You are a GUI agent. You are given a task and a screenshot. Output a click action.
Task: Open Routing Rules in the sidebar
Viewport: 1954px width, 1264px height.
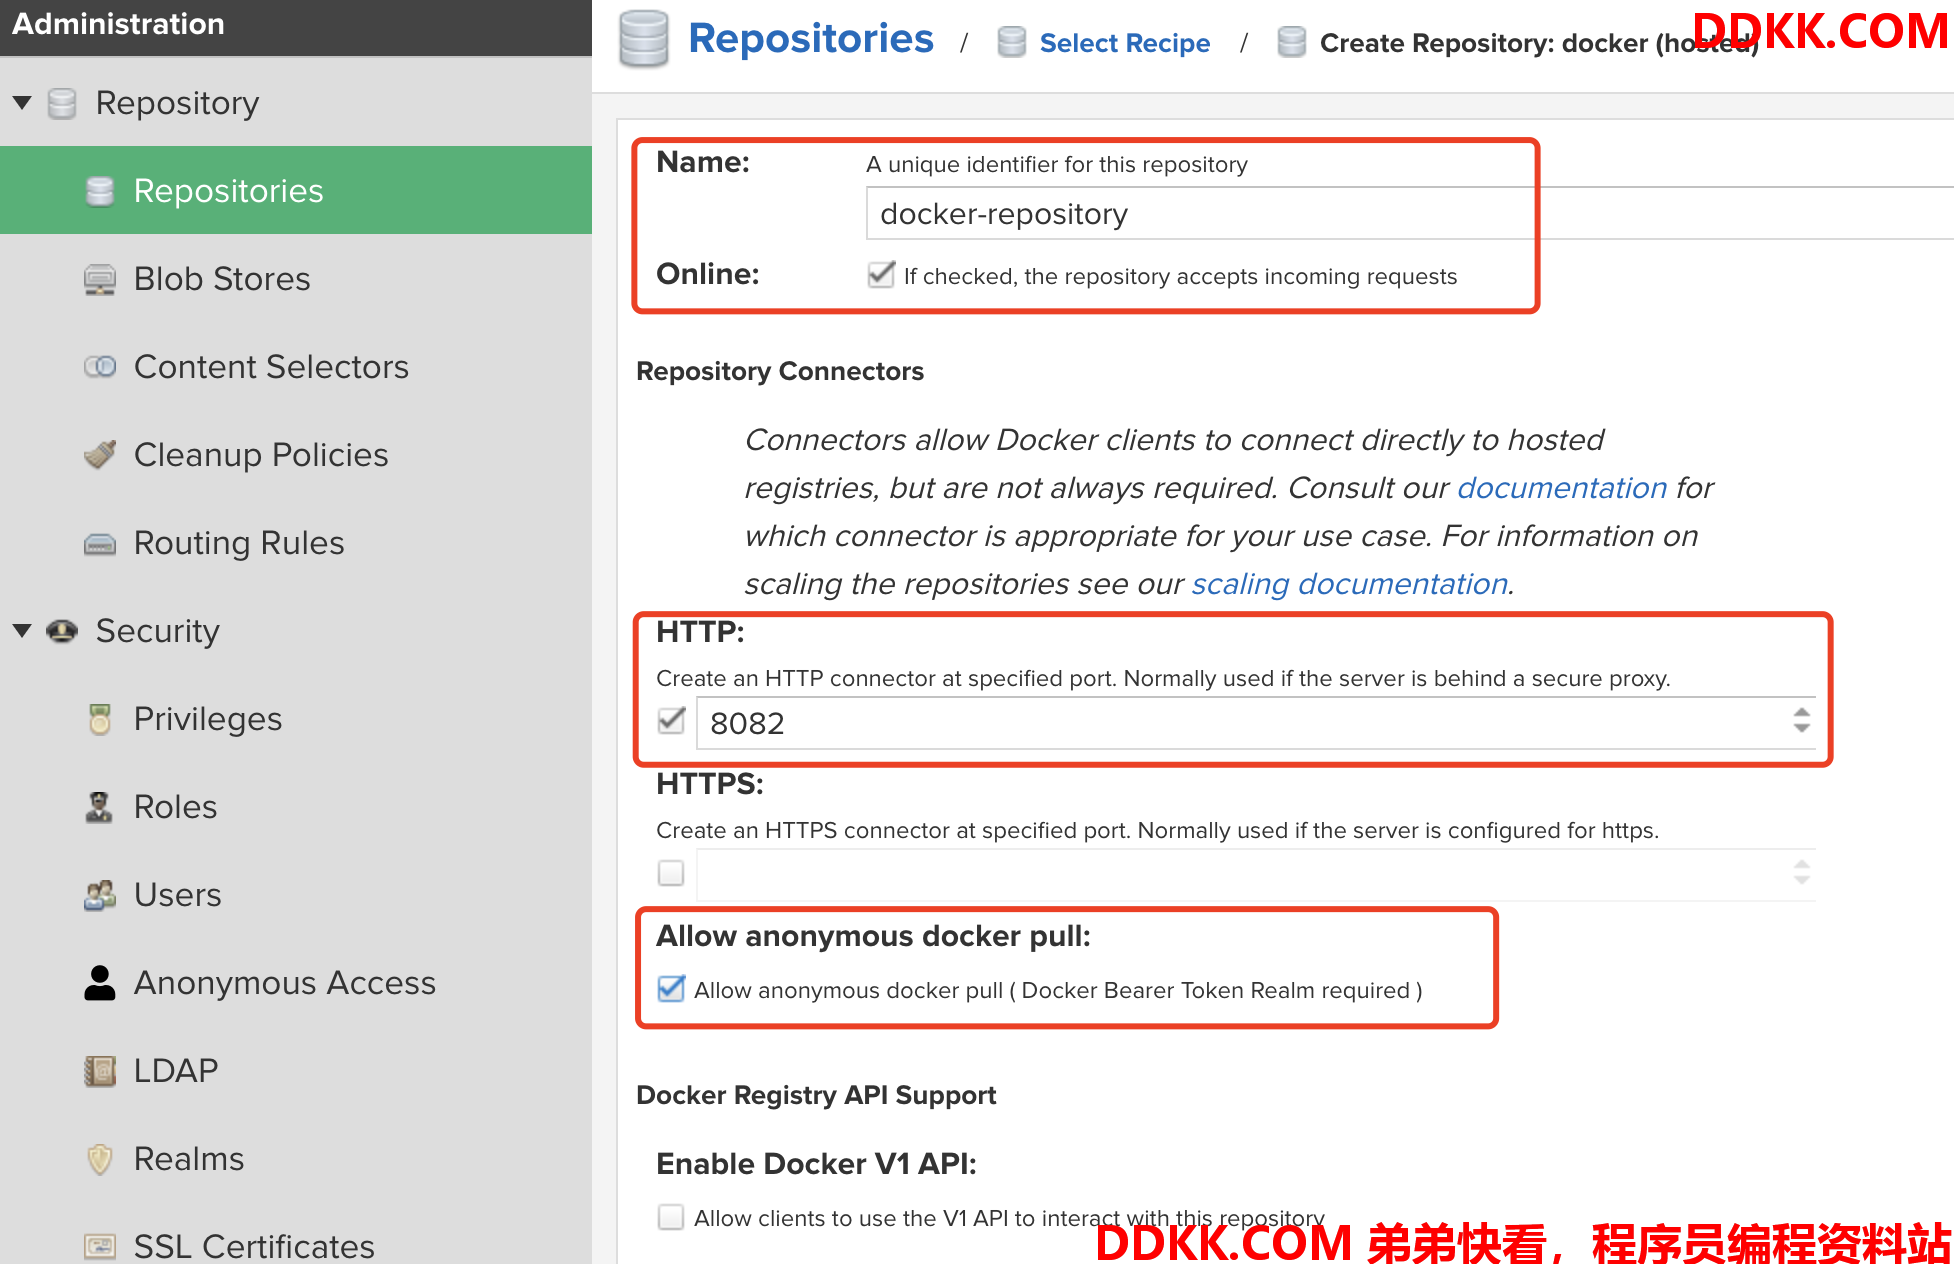tap(296, 543)
